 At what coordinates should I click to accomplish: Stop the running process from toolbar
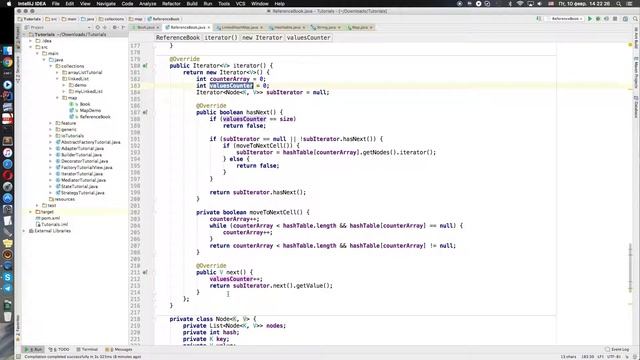[615, 19]
